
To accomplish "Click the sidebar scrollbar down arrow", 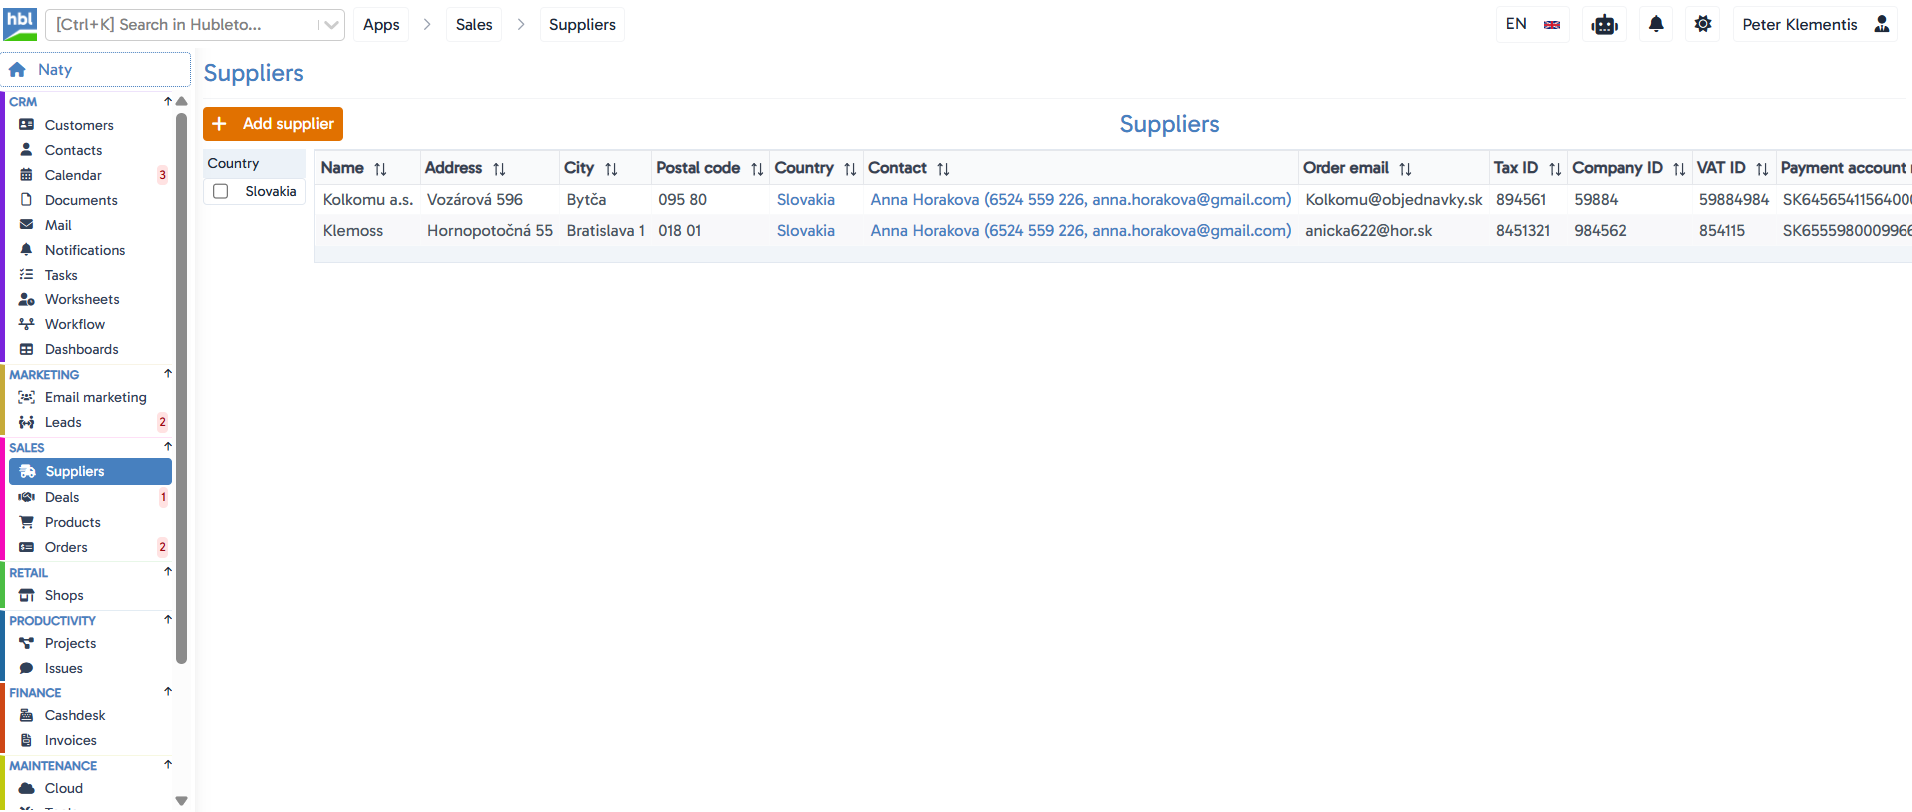I will click(x=181, y=800).
